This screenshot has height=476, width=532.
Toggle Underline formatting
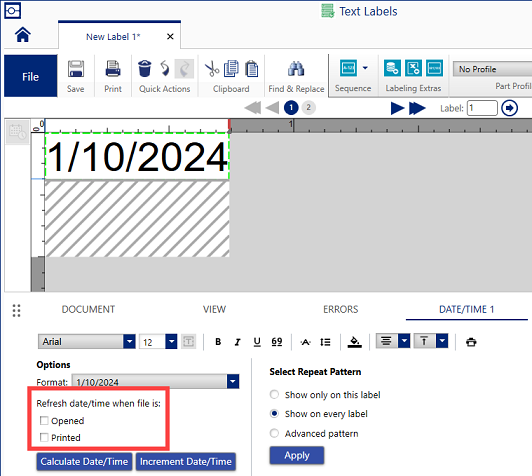pyautogui.click(x=257, y=342)
